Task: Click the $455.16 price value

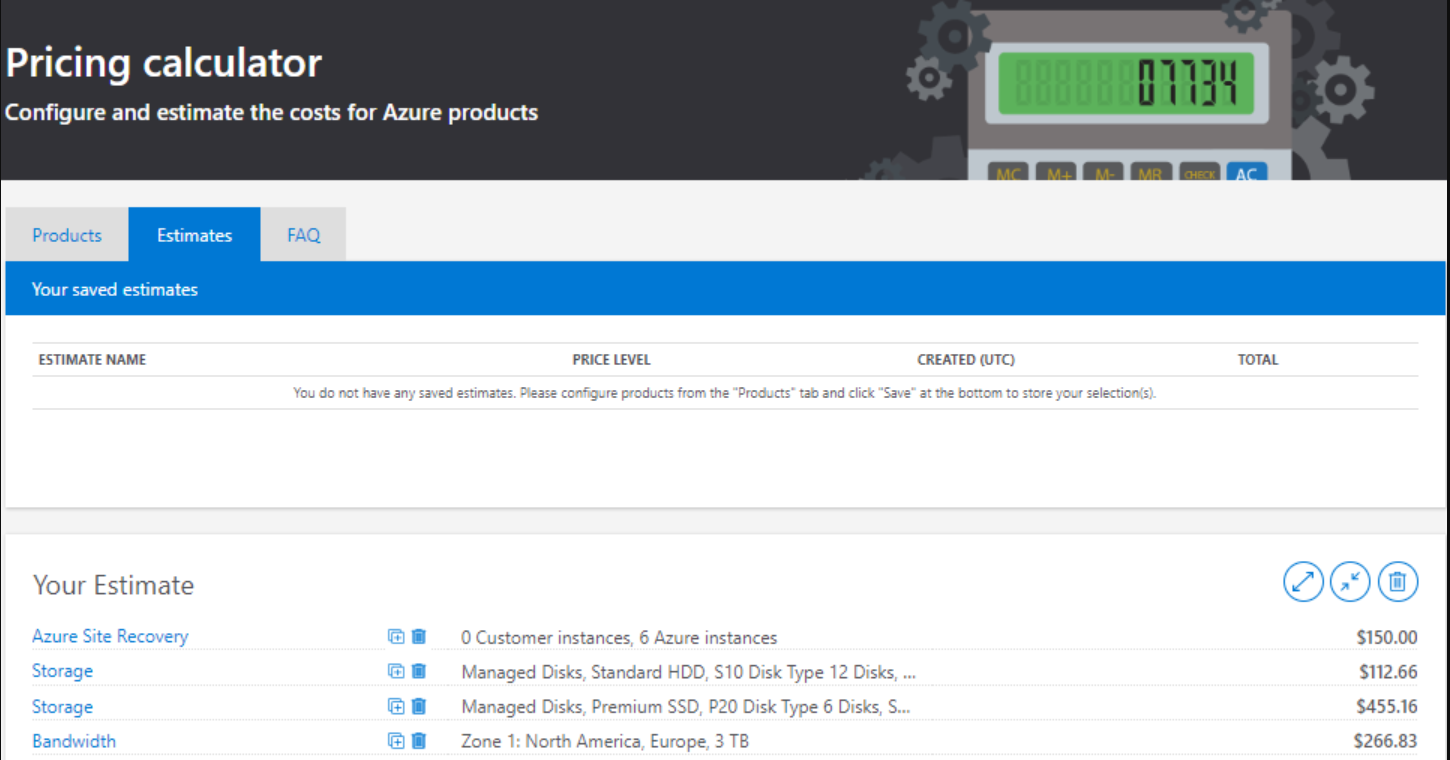Action: point(1387,707)
